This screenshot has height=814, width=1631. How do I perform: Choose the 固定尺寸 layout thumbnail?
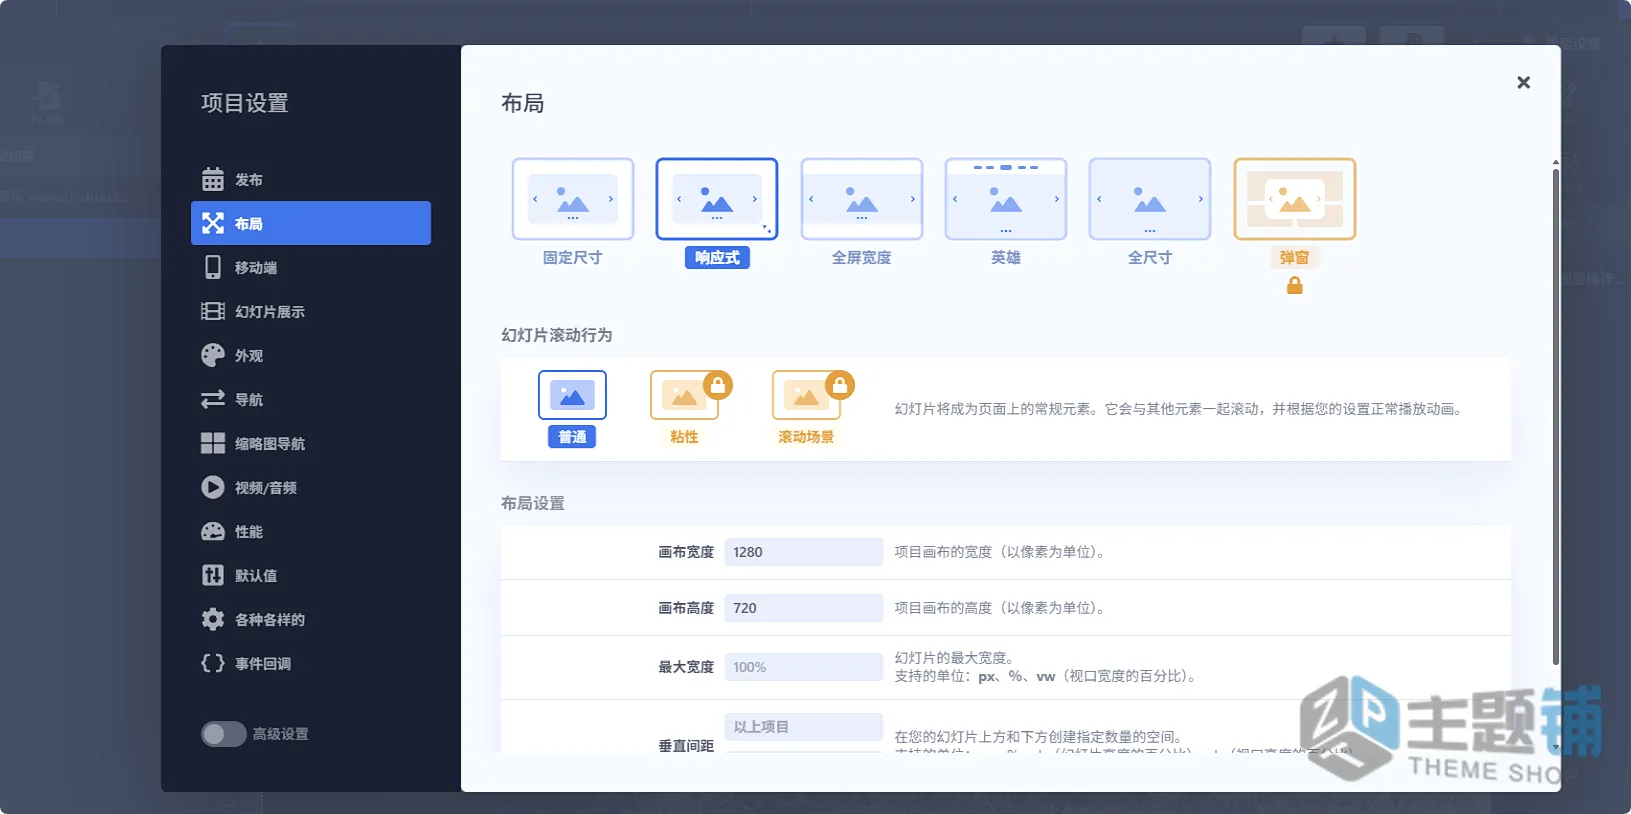573,199
